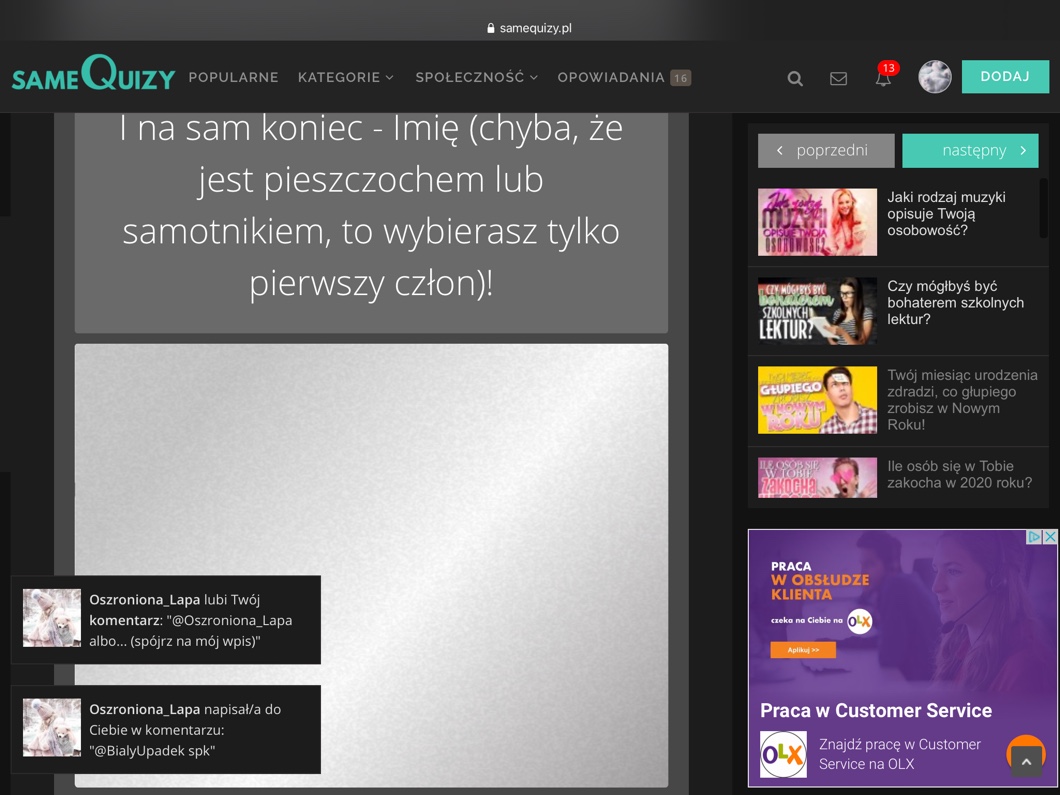Click the scroll-to-top arrow button
The height and width of the screenshot is (795, 1060).
(1025, 762)
